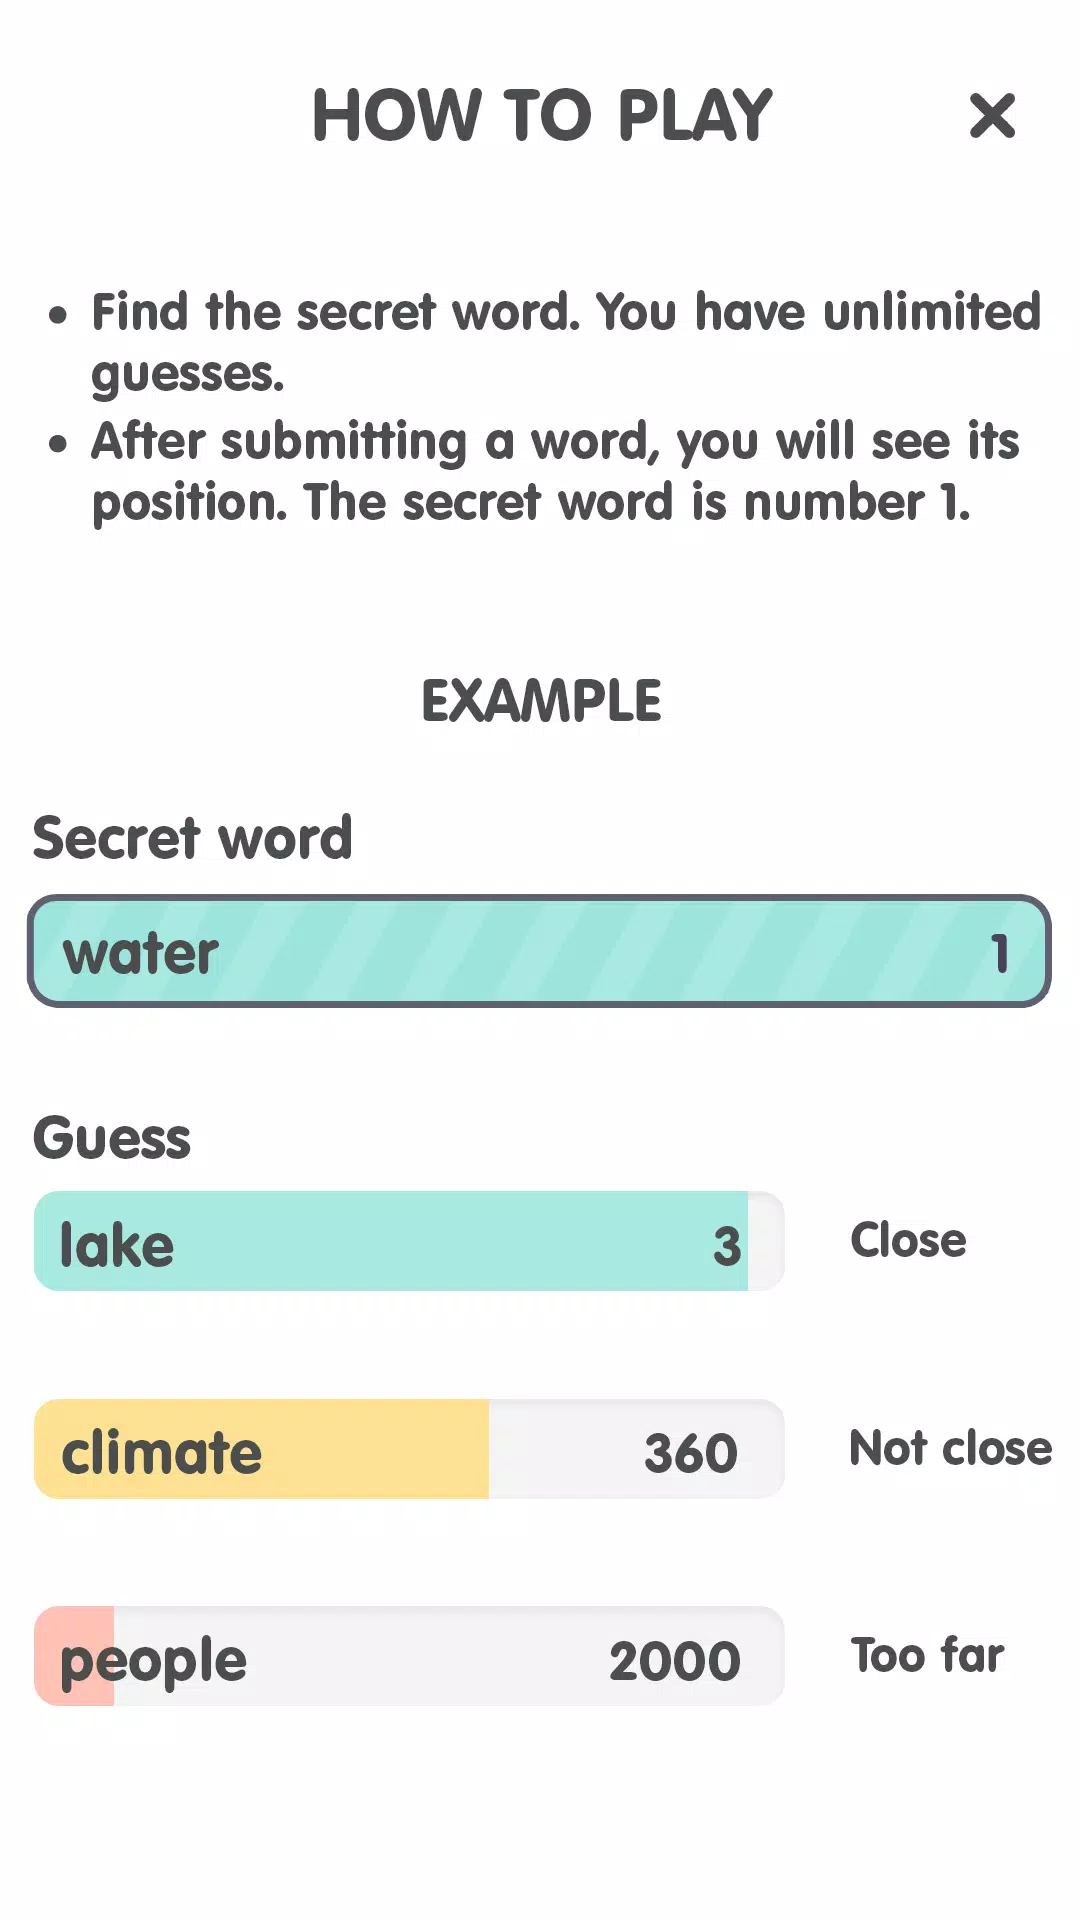The image size is (1080, 1920).
Task: Tap the 'Not close' hint label
Action: point(950,1449)
